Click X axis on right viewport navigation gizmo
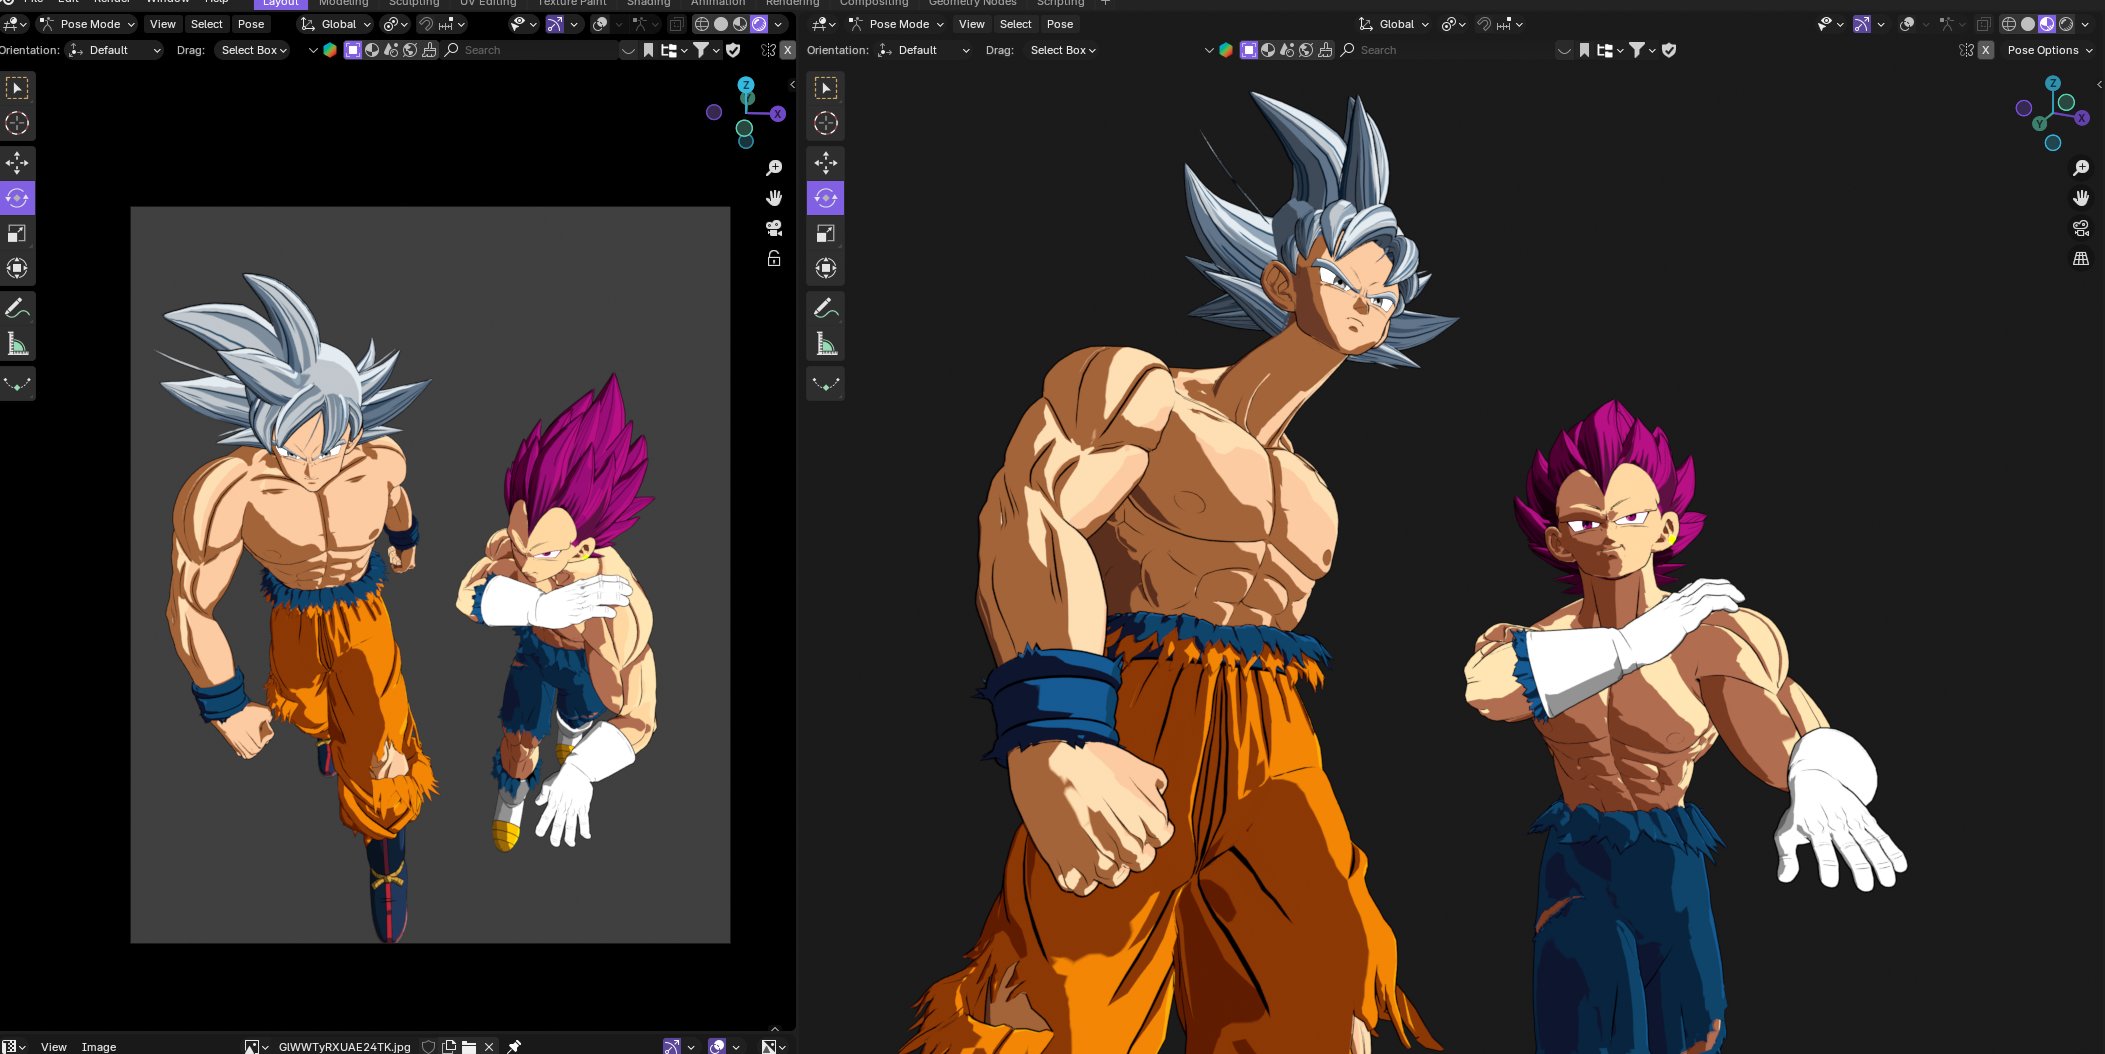2105x1054 pixels. click(2082, 118)
